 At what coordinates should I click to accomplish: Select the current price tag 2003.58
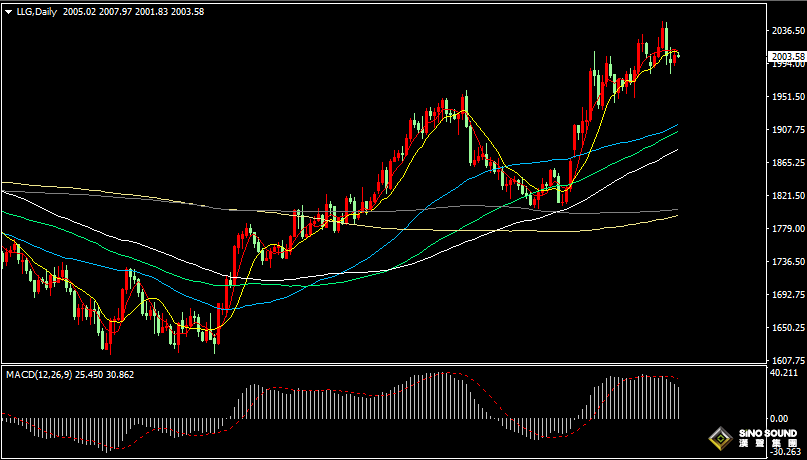[787, 56]
